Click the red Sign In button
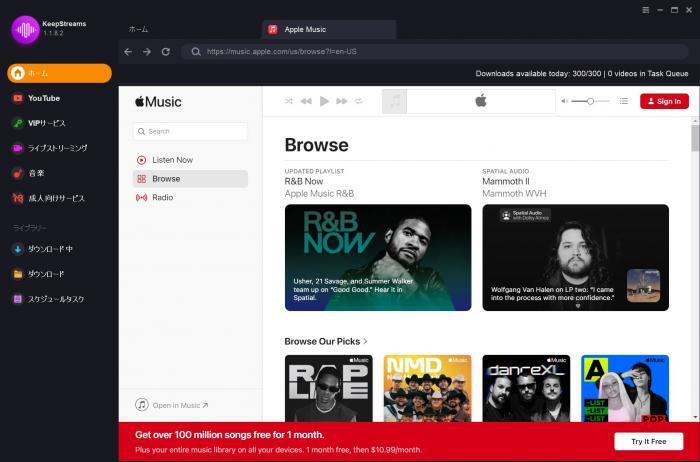This screenshot has width=700, height=462. (x=664, y=101)
